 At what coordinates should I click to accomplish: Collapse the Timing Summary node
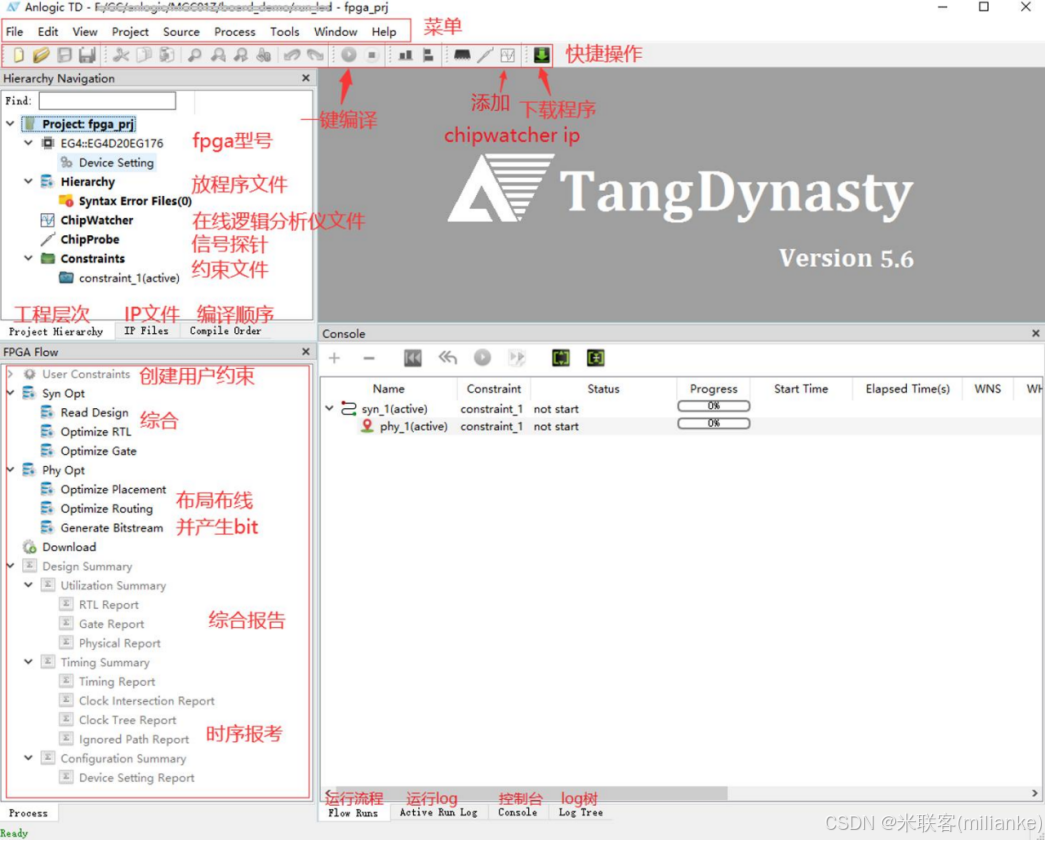pos(28,662)
